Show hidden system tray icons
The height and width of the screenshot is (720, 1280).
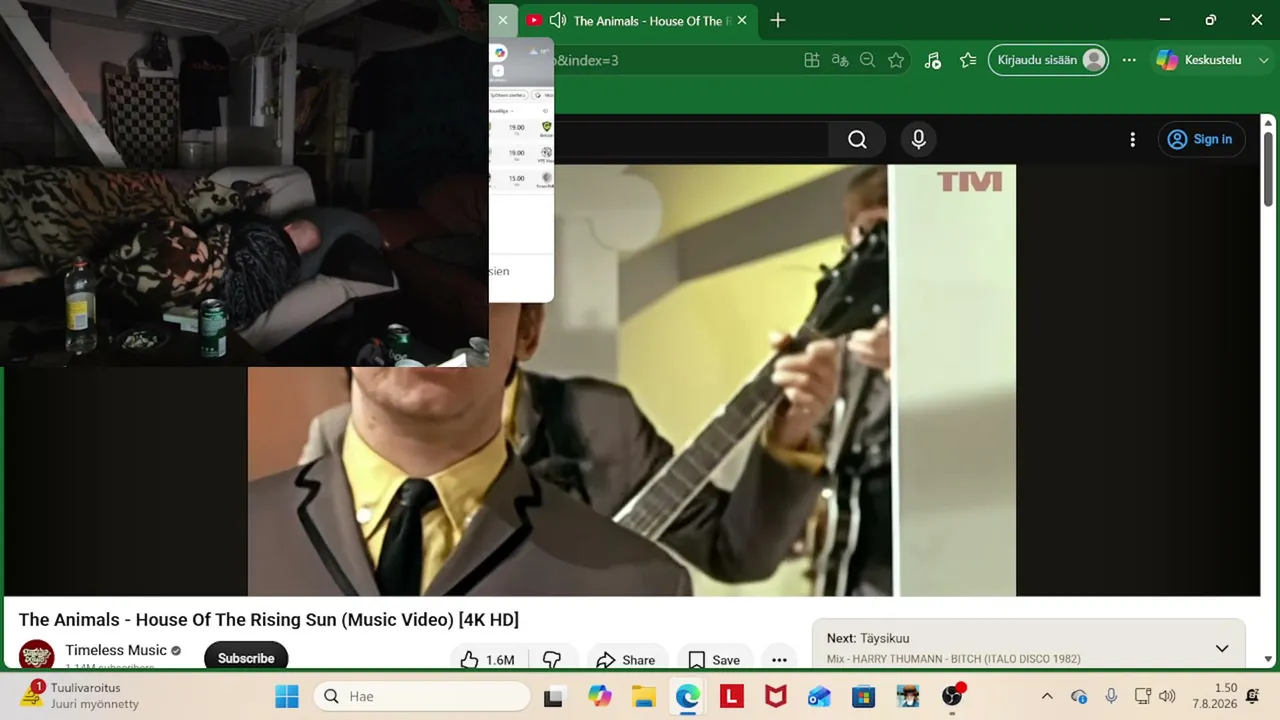click(x=1047, y=696)
